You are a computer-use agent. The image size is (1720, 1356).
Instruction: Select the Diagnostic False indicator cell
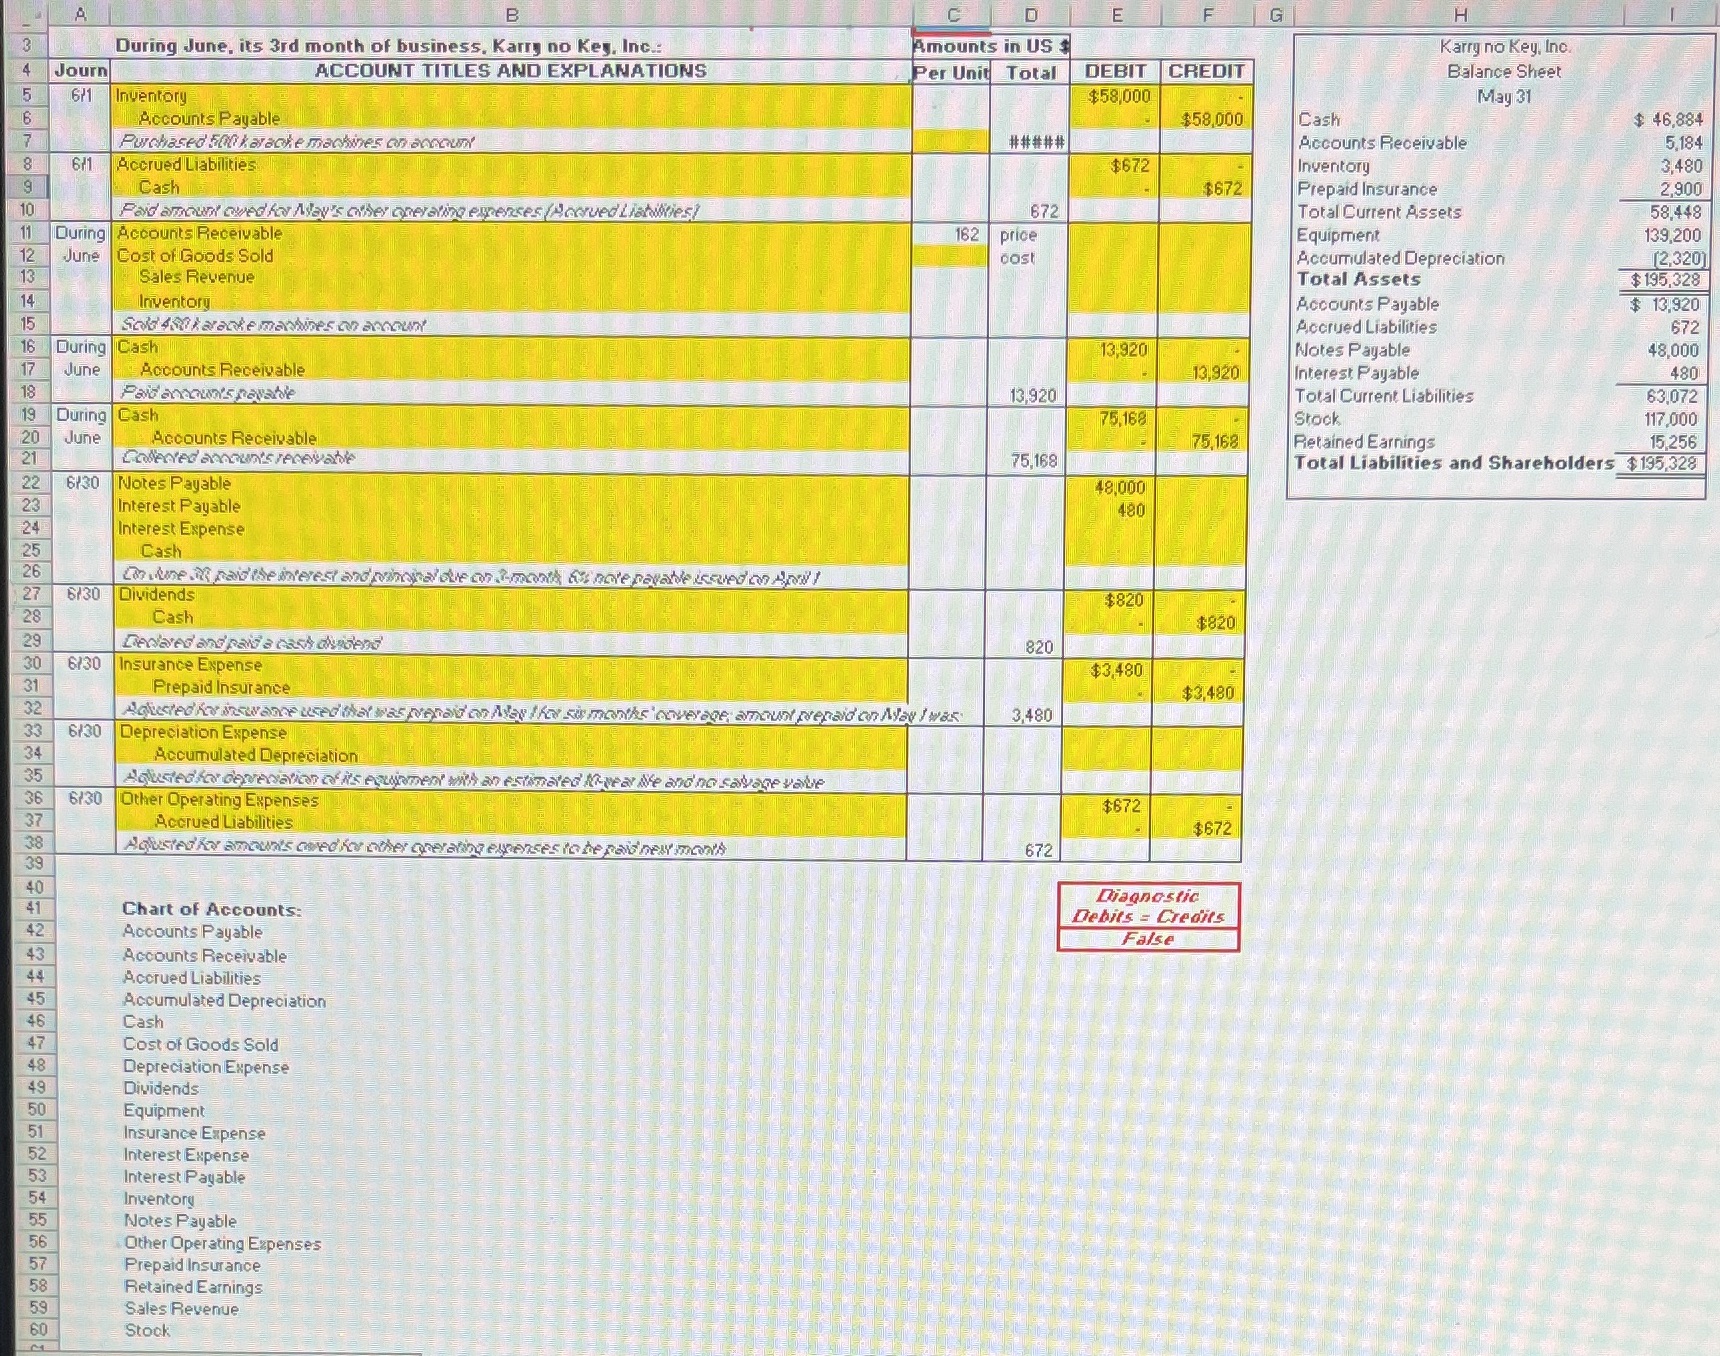point(1148,938)
